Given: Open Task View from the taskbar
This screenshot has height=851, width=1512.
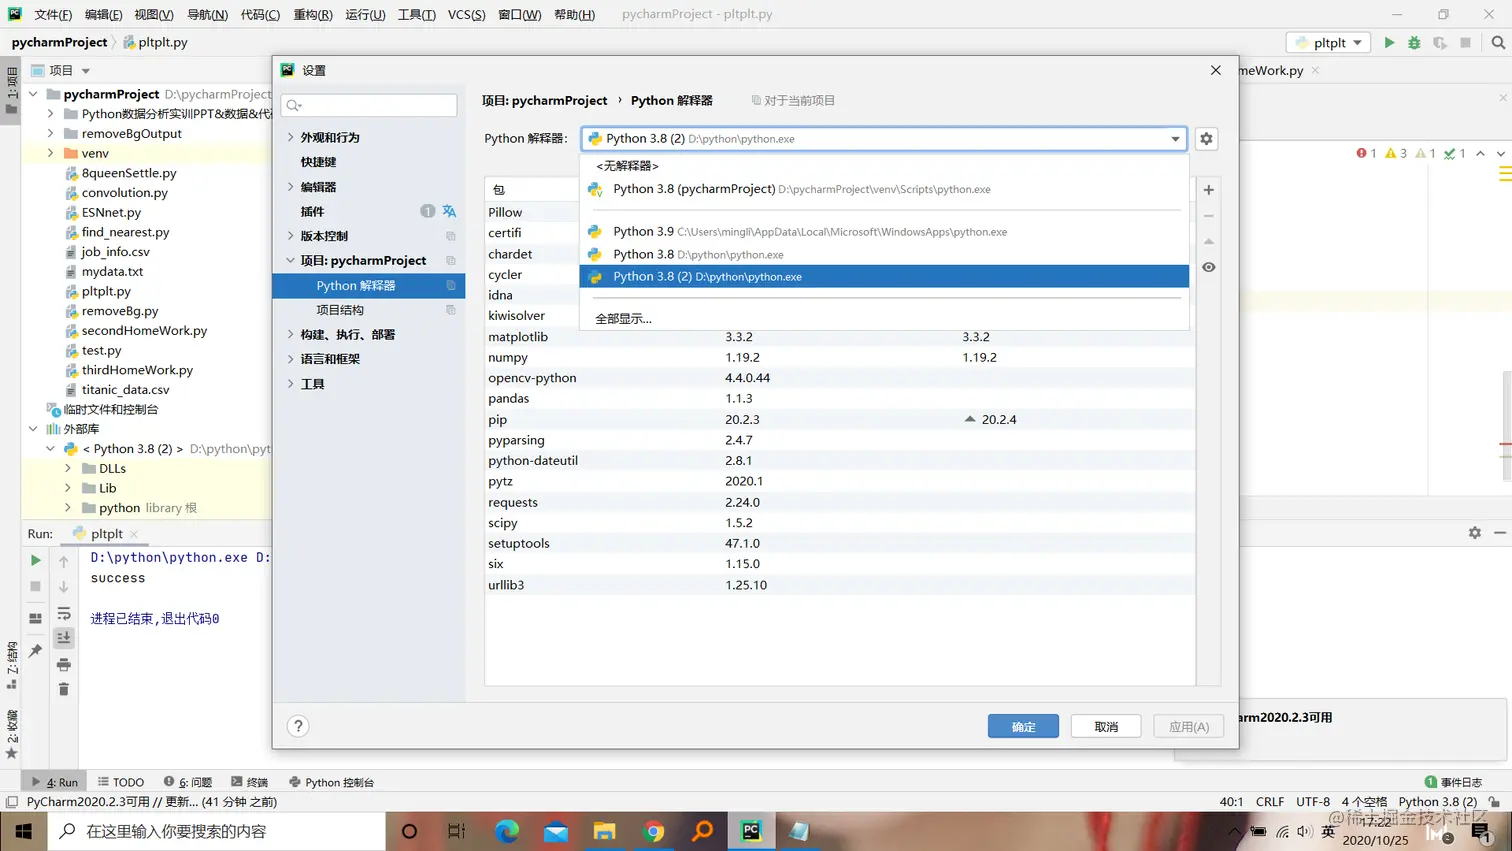Looking at the screenshot, I should 457,831.
